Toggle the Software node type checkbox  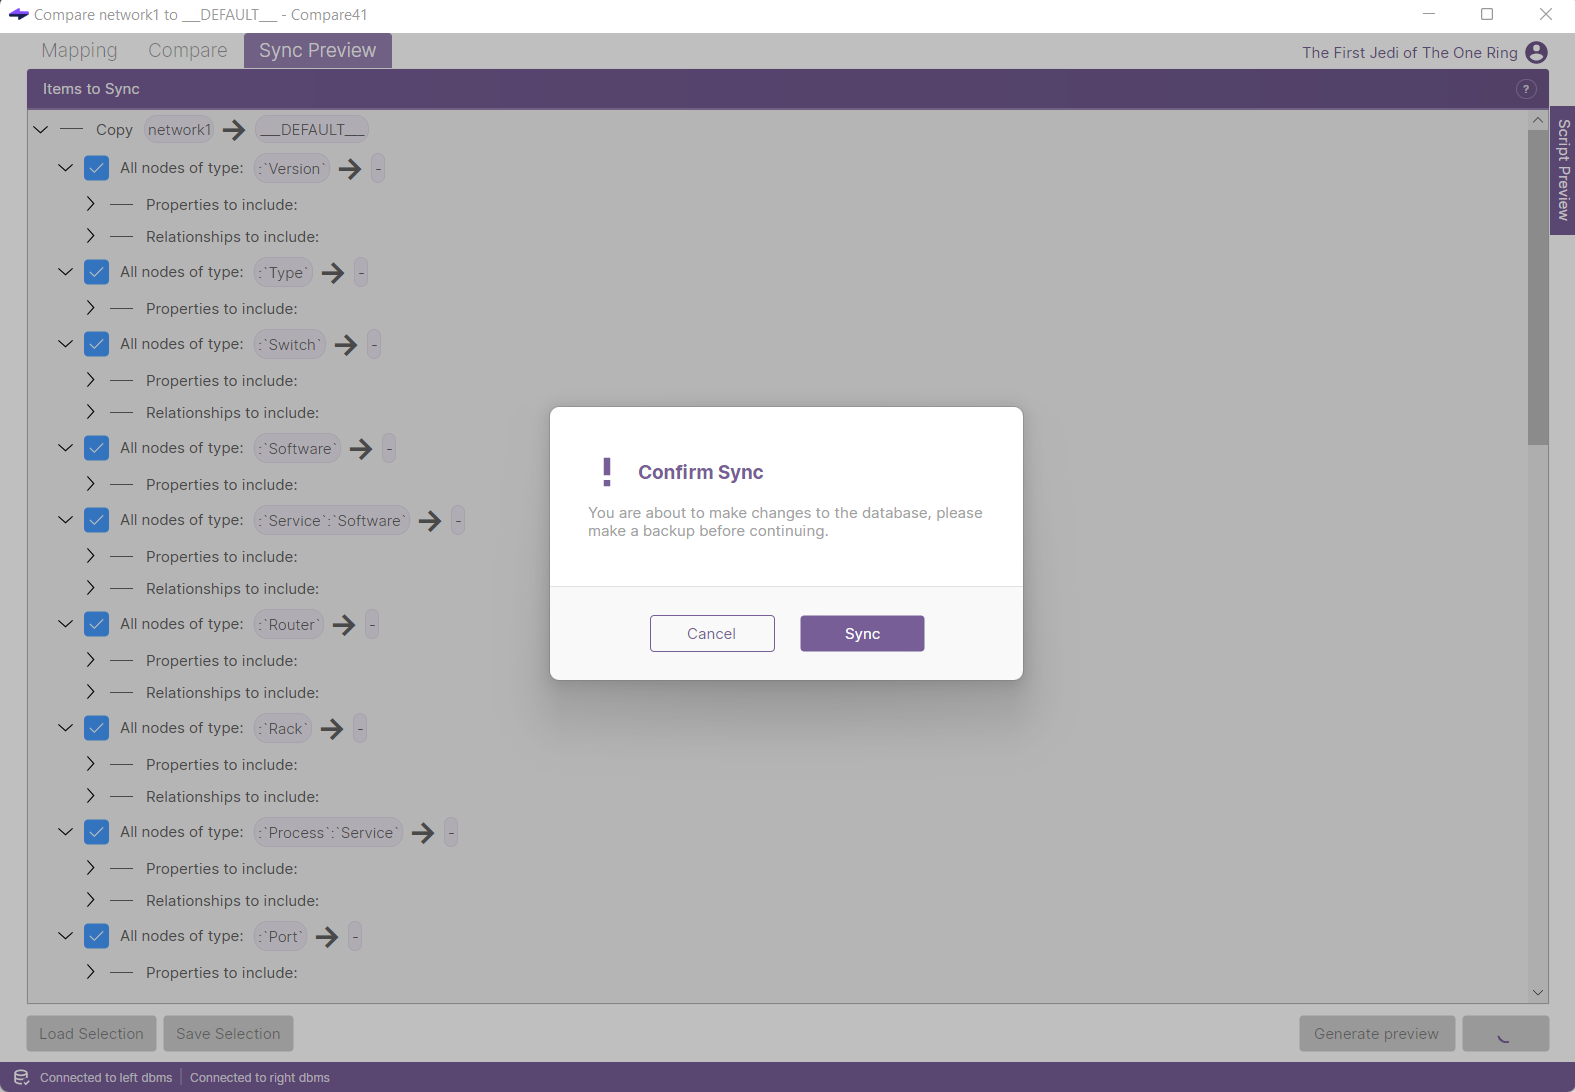click(97, 448)
